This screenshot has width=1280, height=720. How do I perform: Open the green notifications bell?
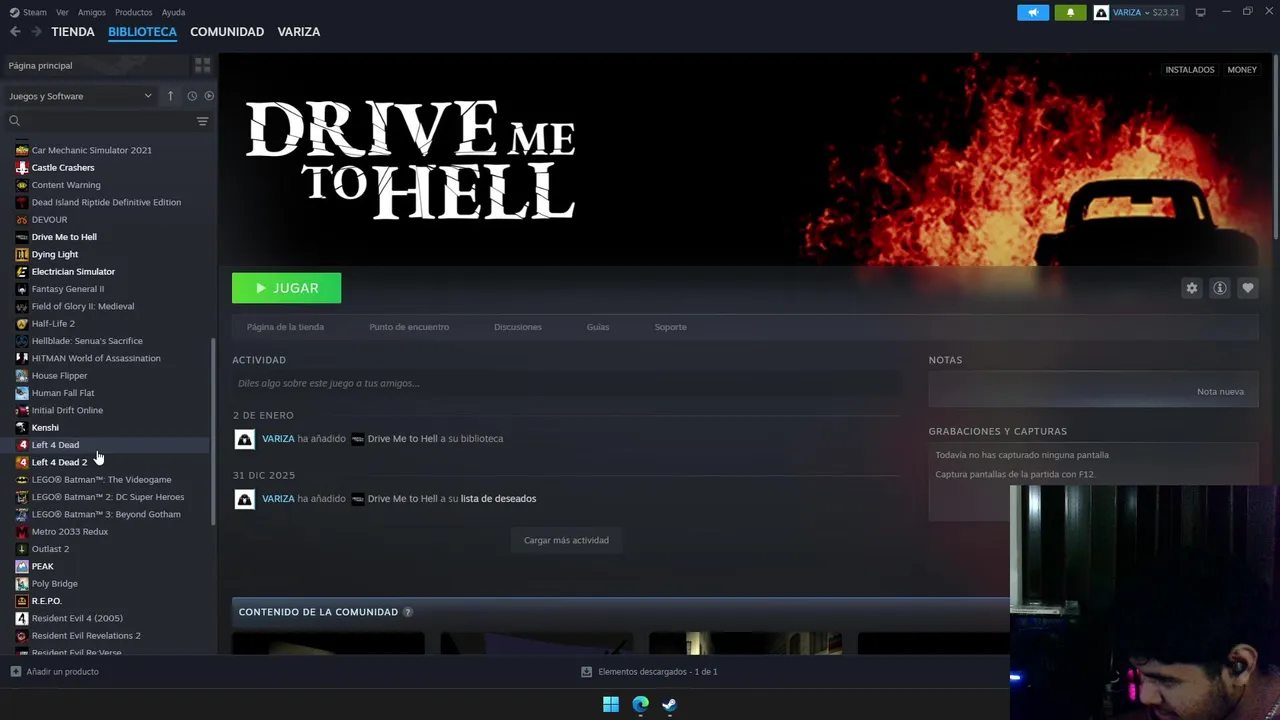1070,12
